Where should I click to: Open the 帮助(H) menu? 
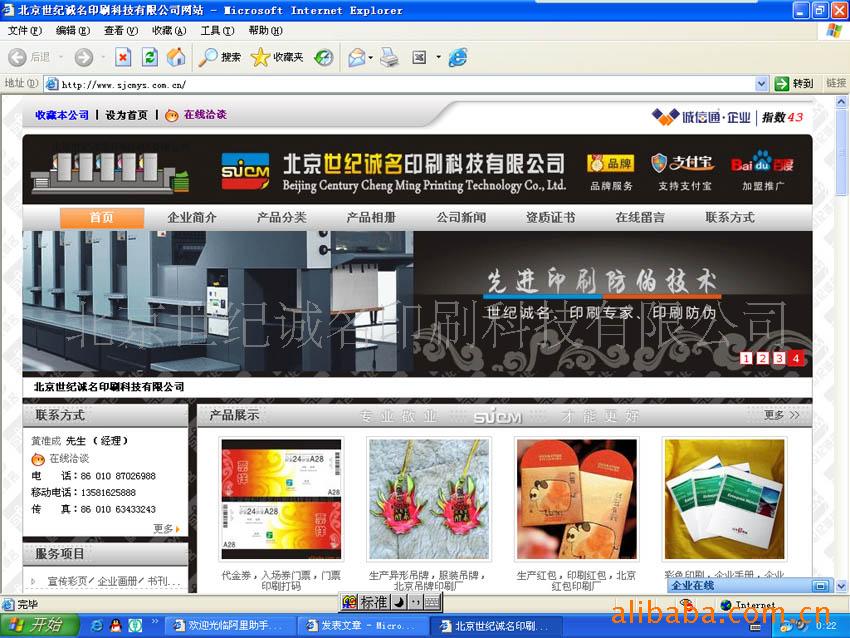point(266,31)
